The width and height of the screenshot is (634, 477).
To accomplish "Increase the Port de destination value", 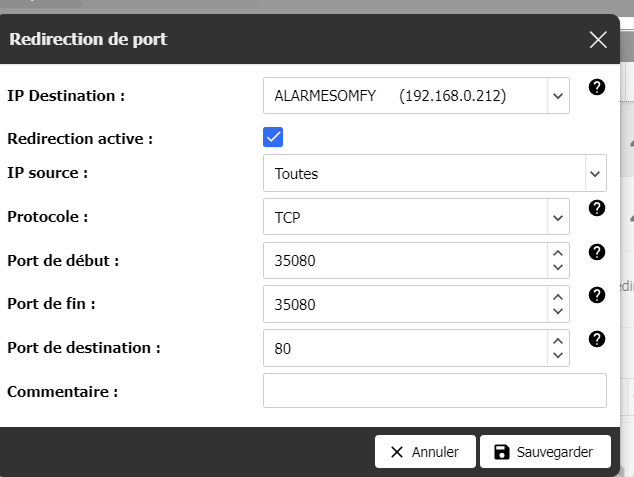I will [558, 341].
